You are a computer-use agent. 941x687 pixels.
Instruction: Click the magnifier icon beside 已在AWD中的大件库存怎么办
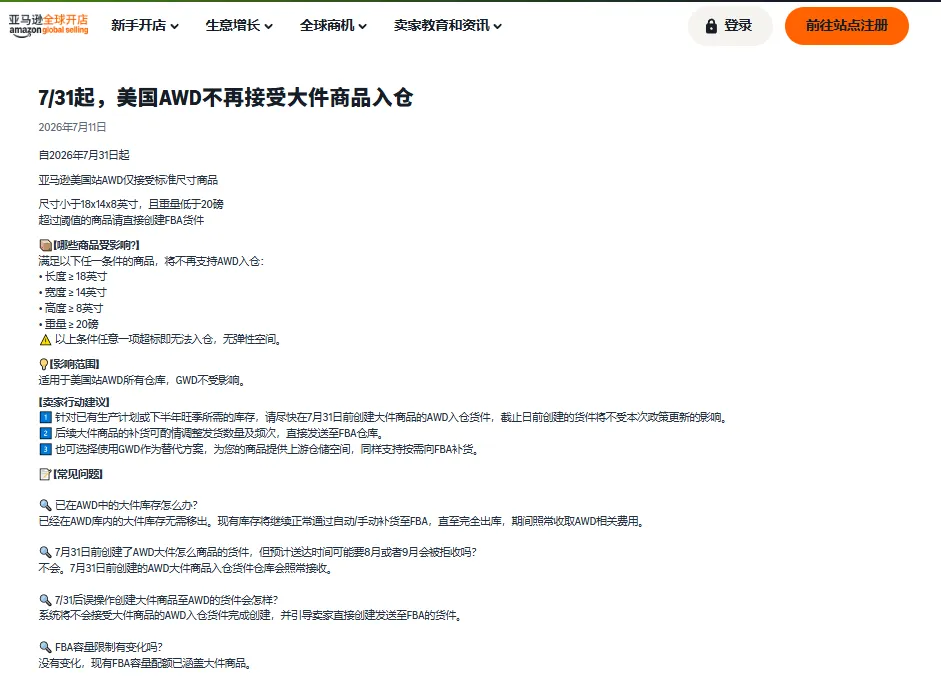(x=45, y=505)
